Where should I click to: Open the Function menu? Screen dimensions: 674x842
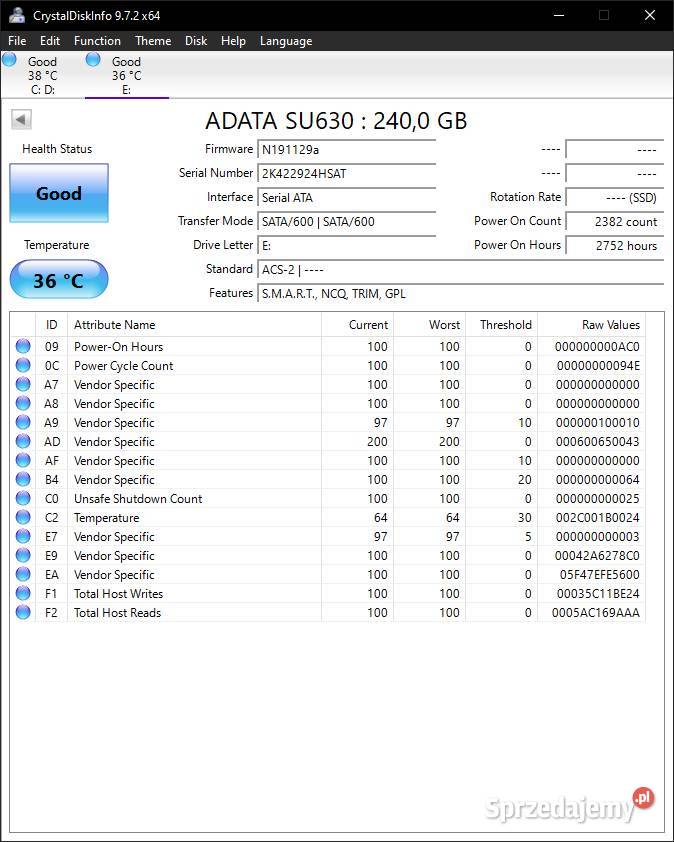coord(97,41)
